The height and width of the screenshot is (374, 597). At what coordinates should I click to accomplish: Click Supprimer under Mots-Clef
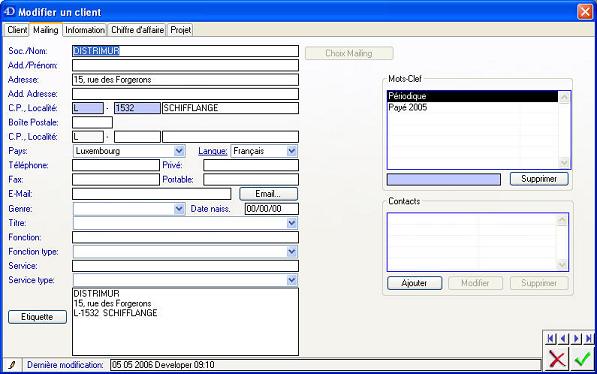[x=539, y=179]
